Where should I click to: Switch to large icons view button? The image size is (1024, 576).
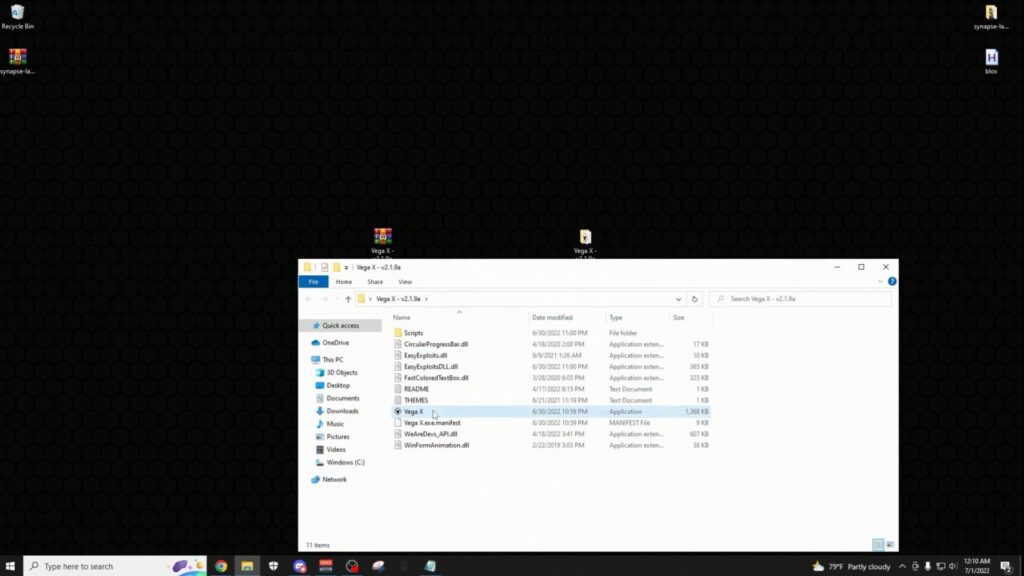point(890,545)
